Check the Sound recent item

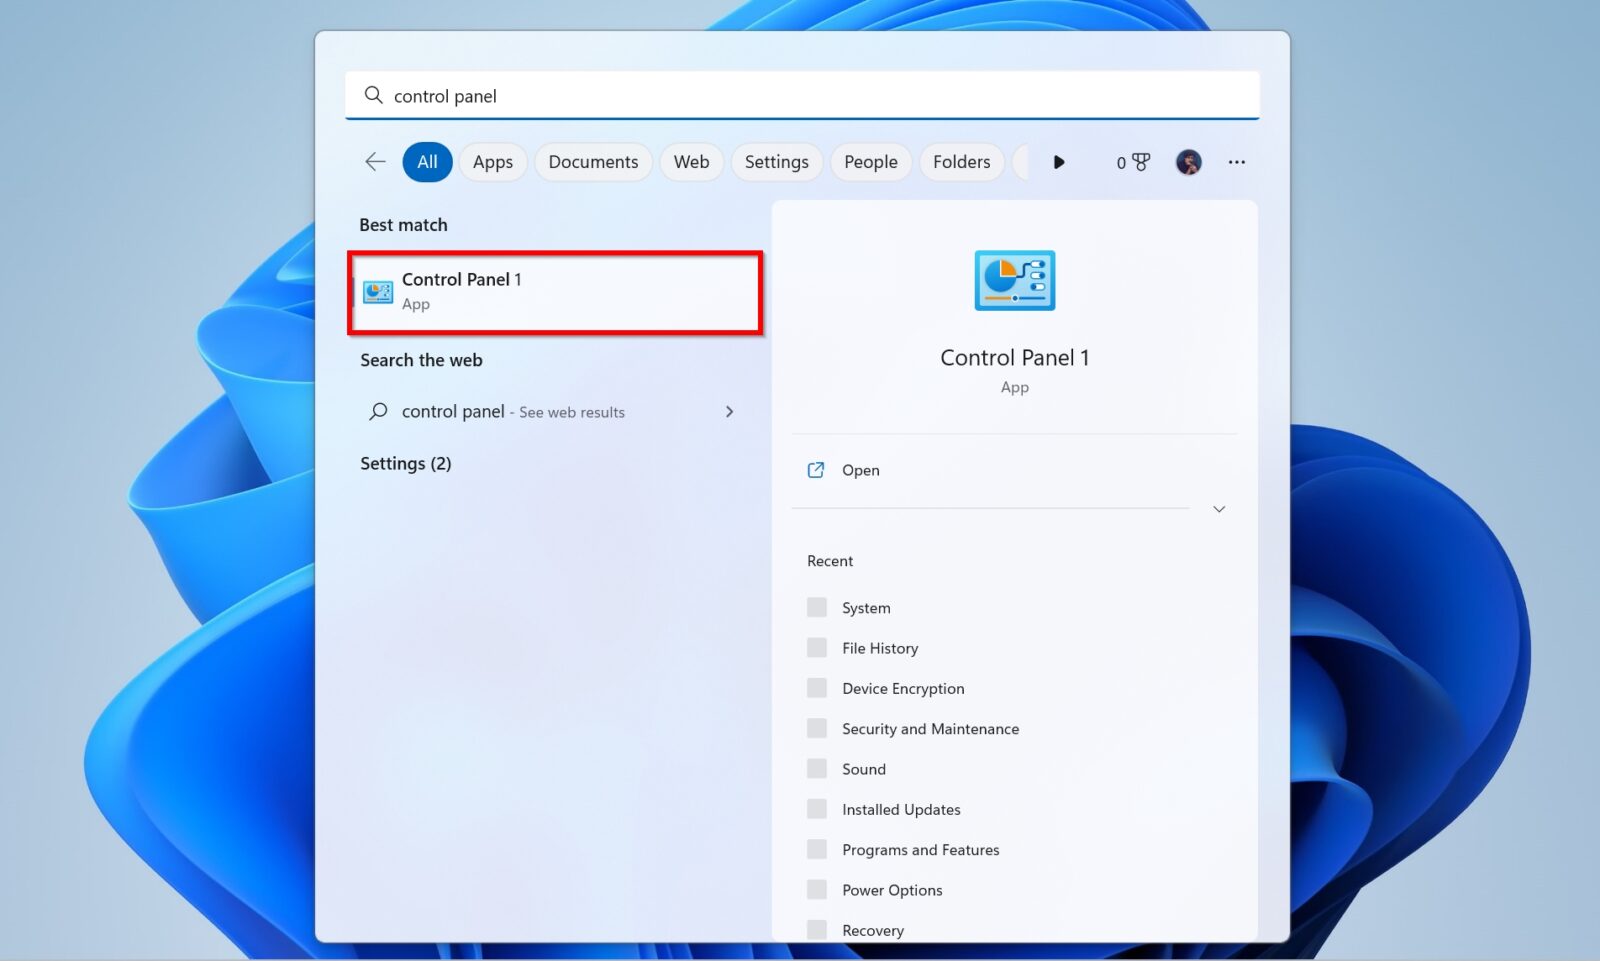[x=815, y=768]
